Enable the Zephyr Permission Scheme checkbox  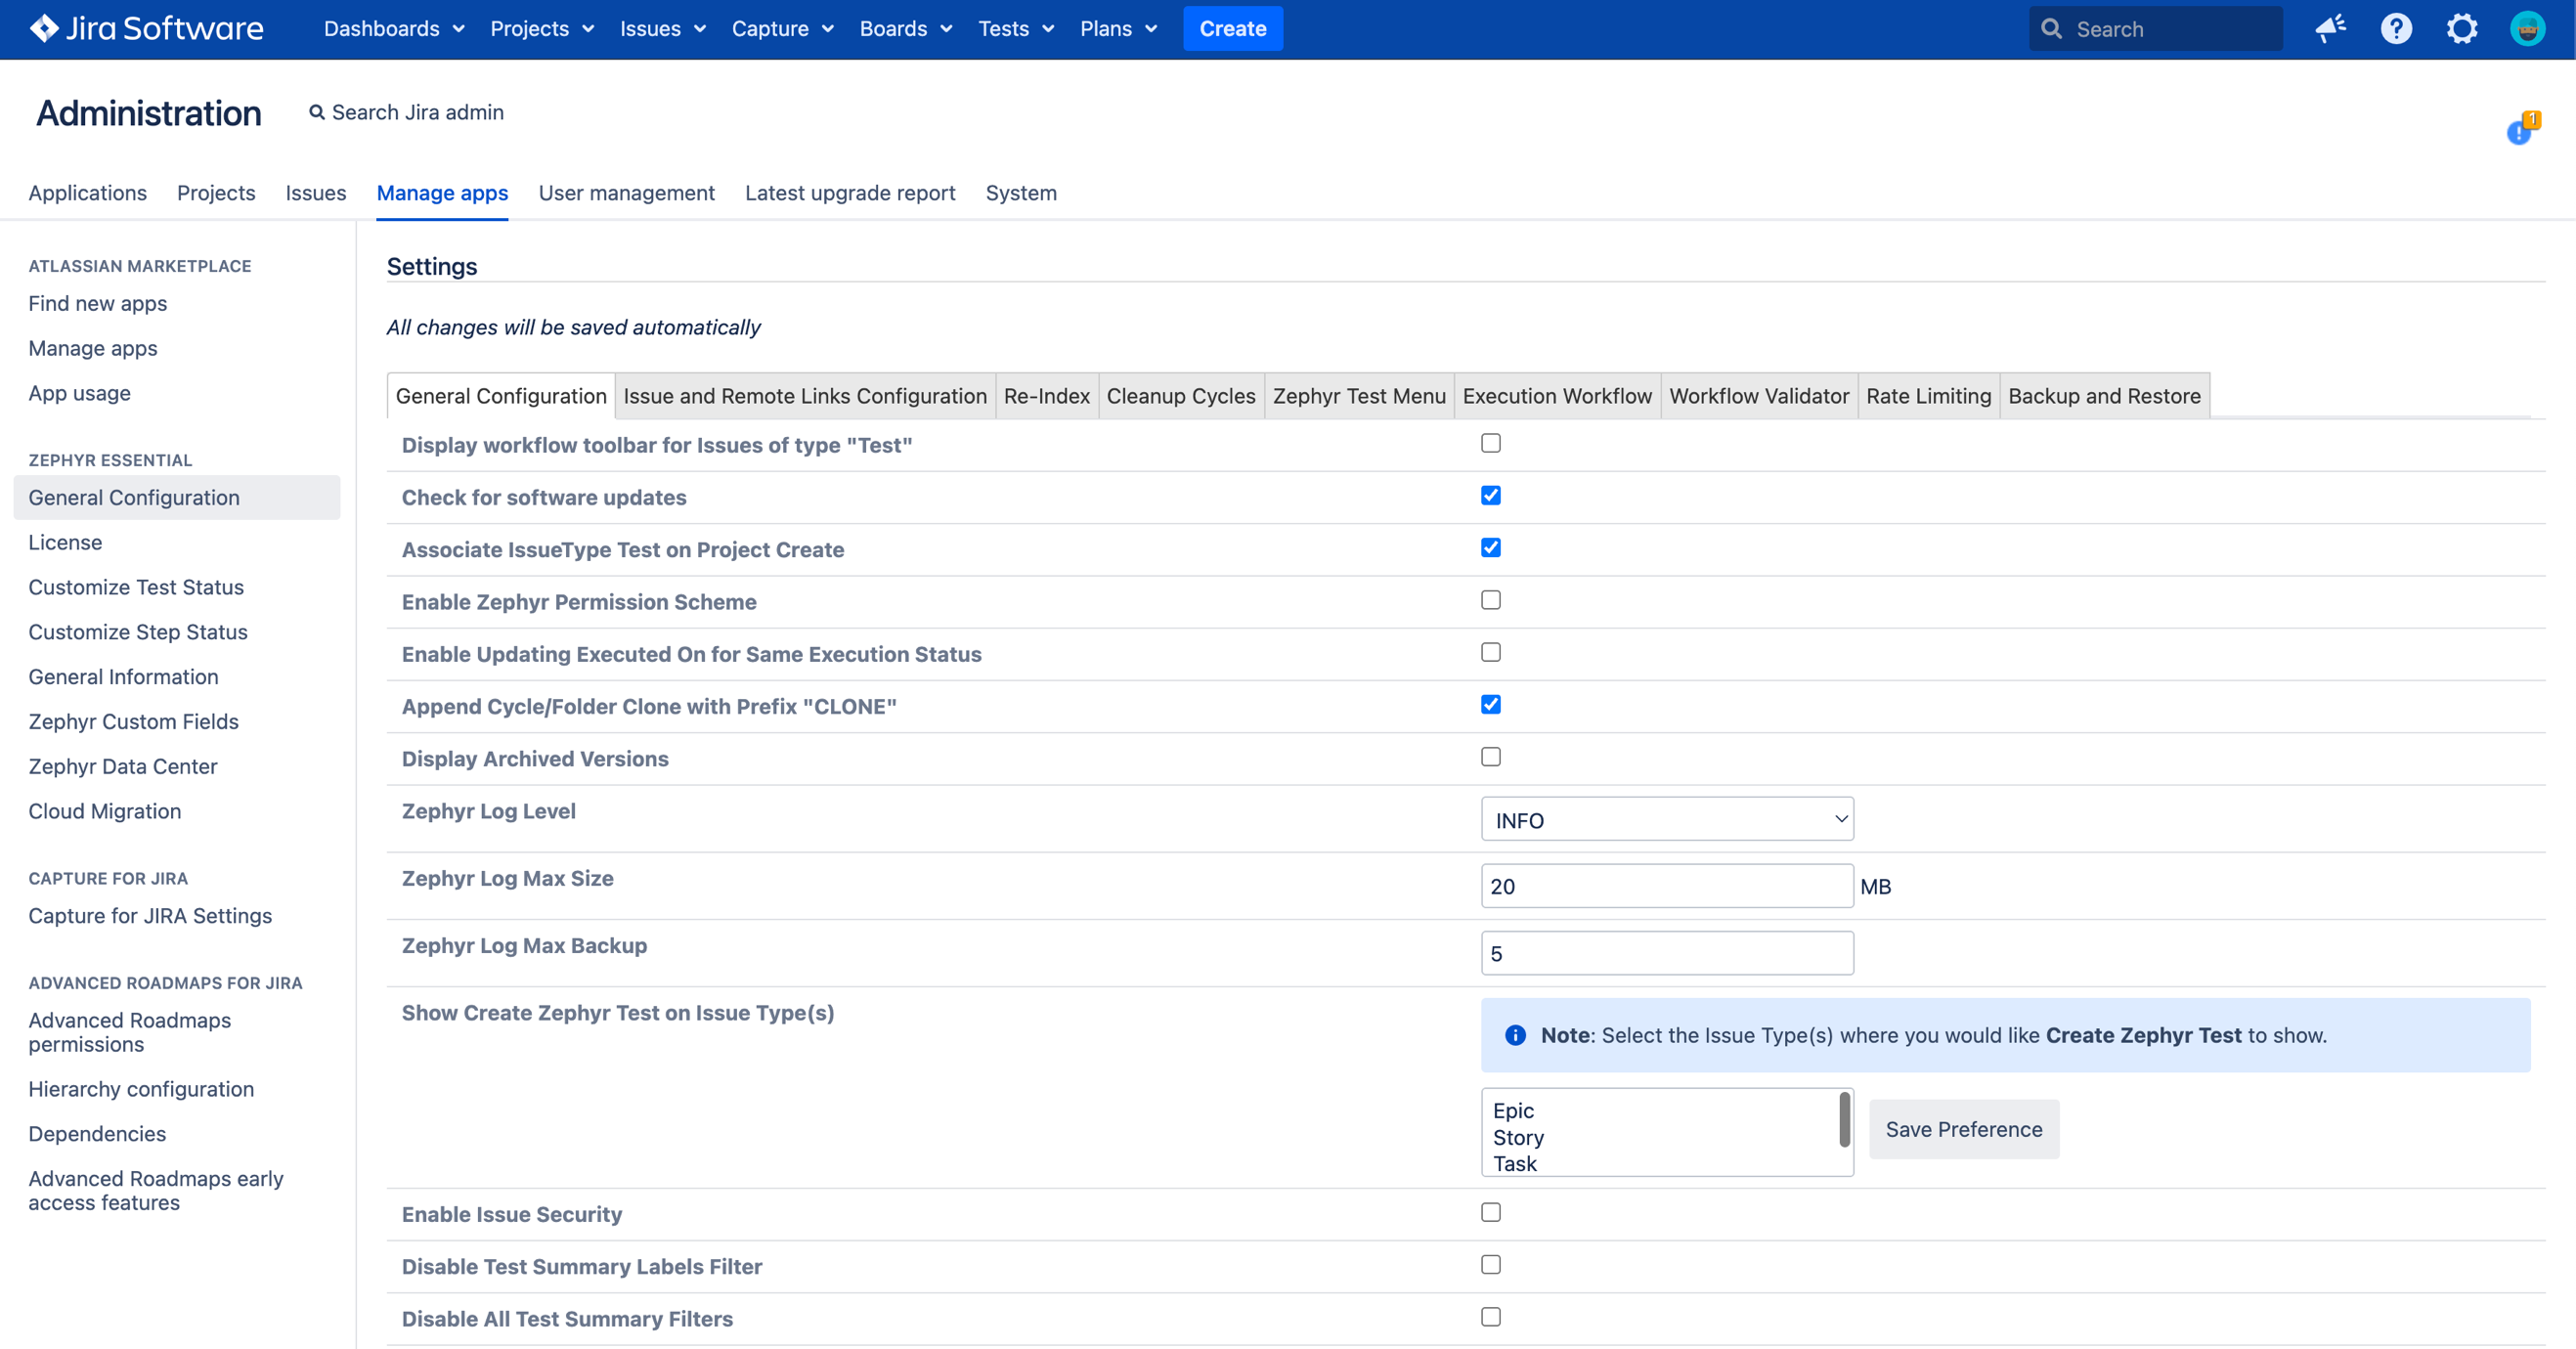1490,600
